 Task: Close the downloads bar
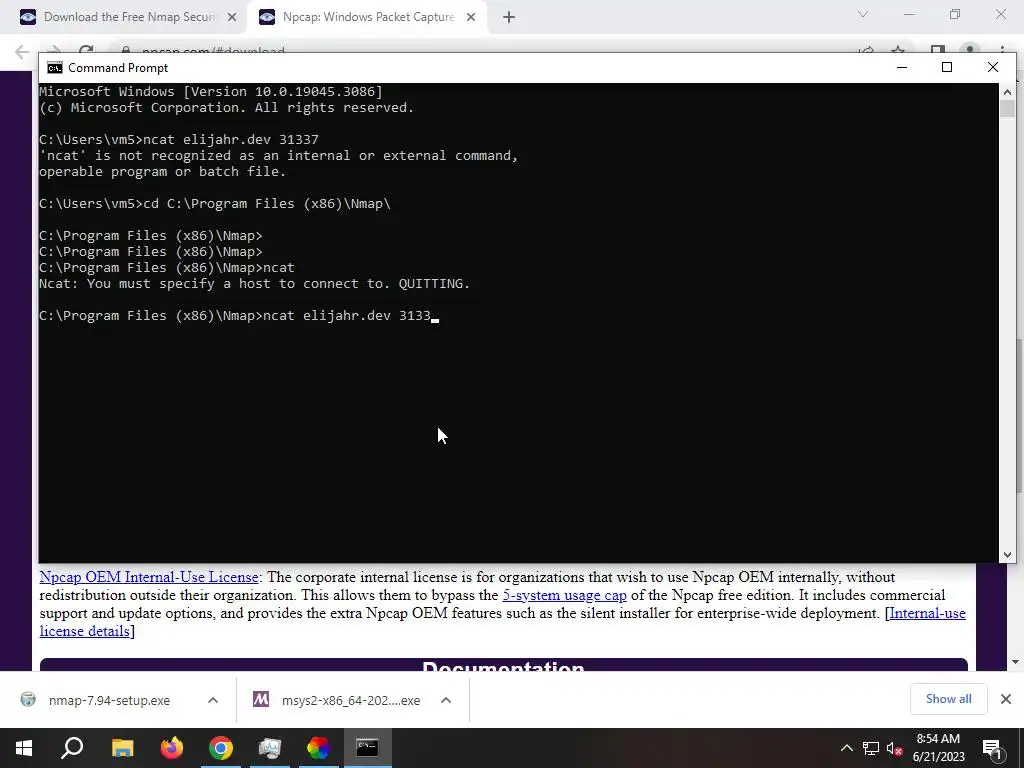[1006, 699]
